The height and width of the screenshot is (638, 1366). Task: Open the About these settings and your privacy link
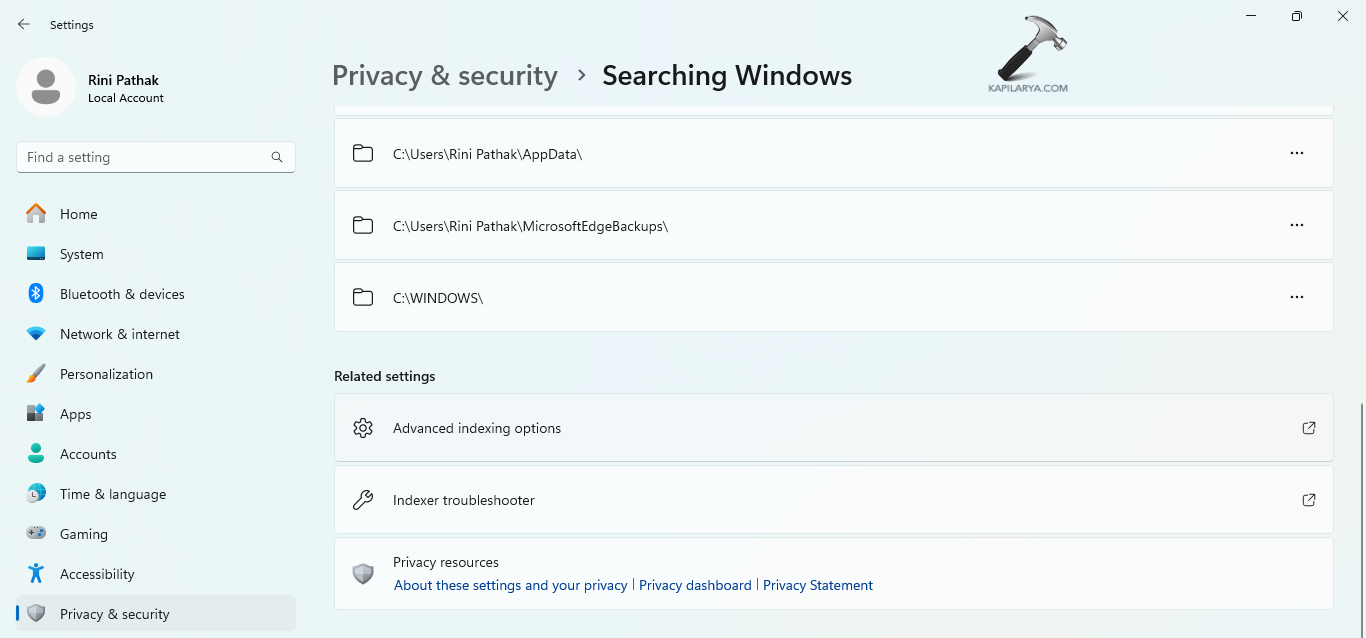(510, 585)
